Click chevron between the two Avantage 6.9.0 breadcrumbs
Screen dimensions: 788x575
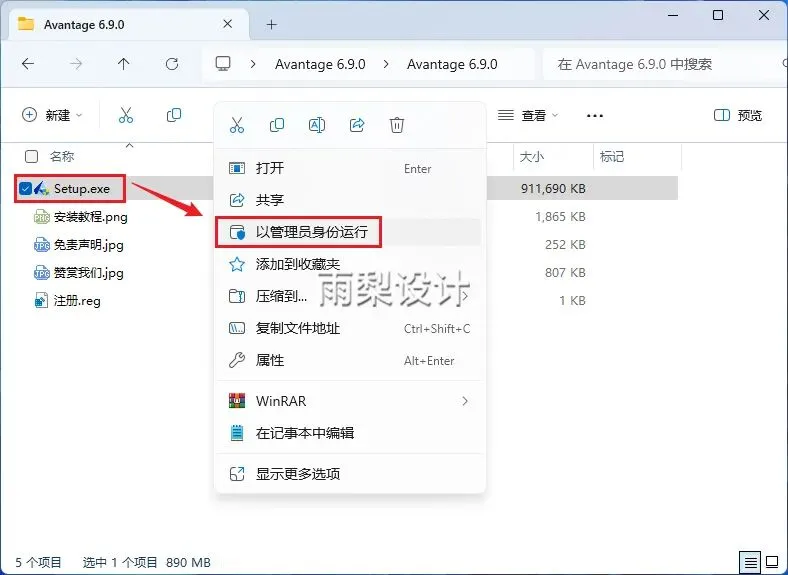click(x=386, y=64)
